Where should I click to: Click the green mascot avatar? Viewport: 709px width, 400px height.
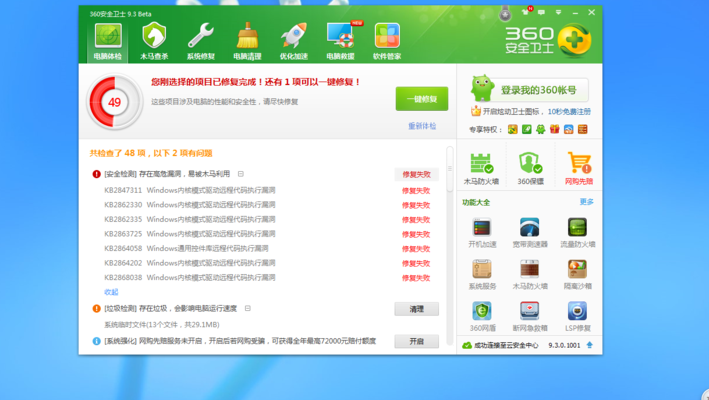(x=482, y=88)
